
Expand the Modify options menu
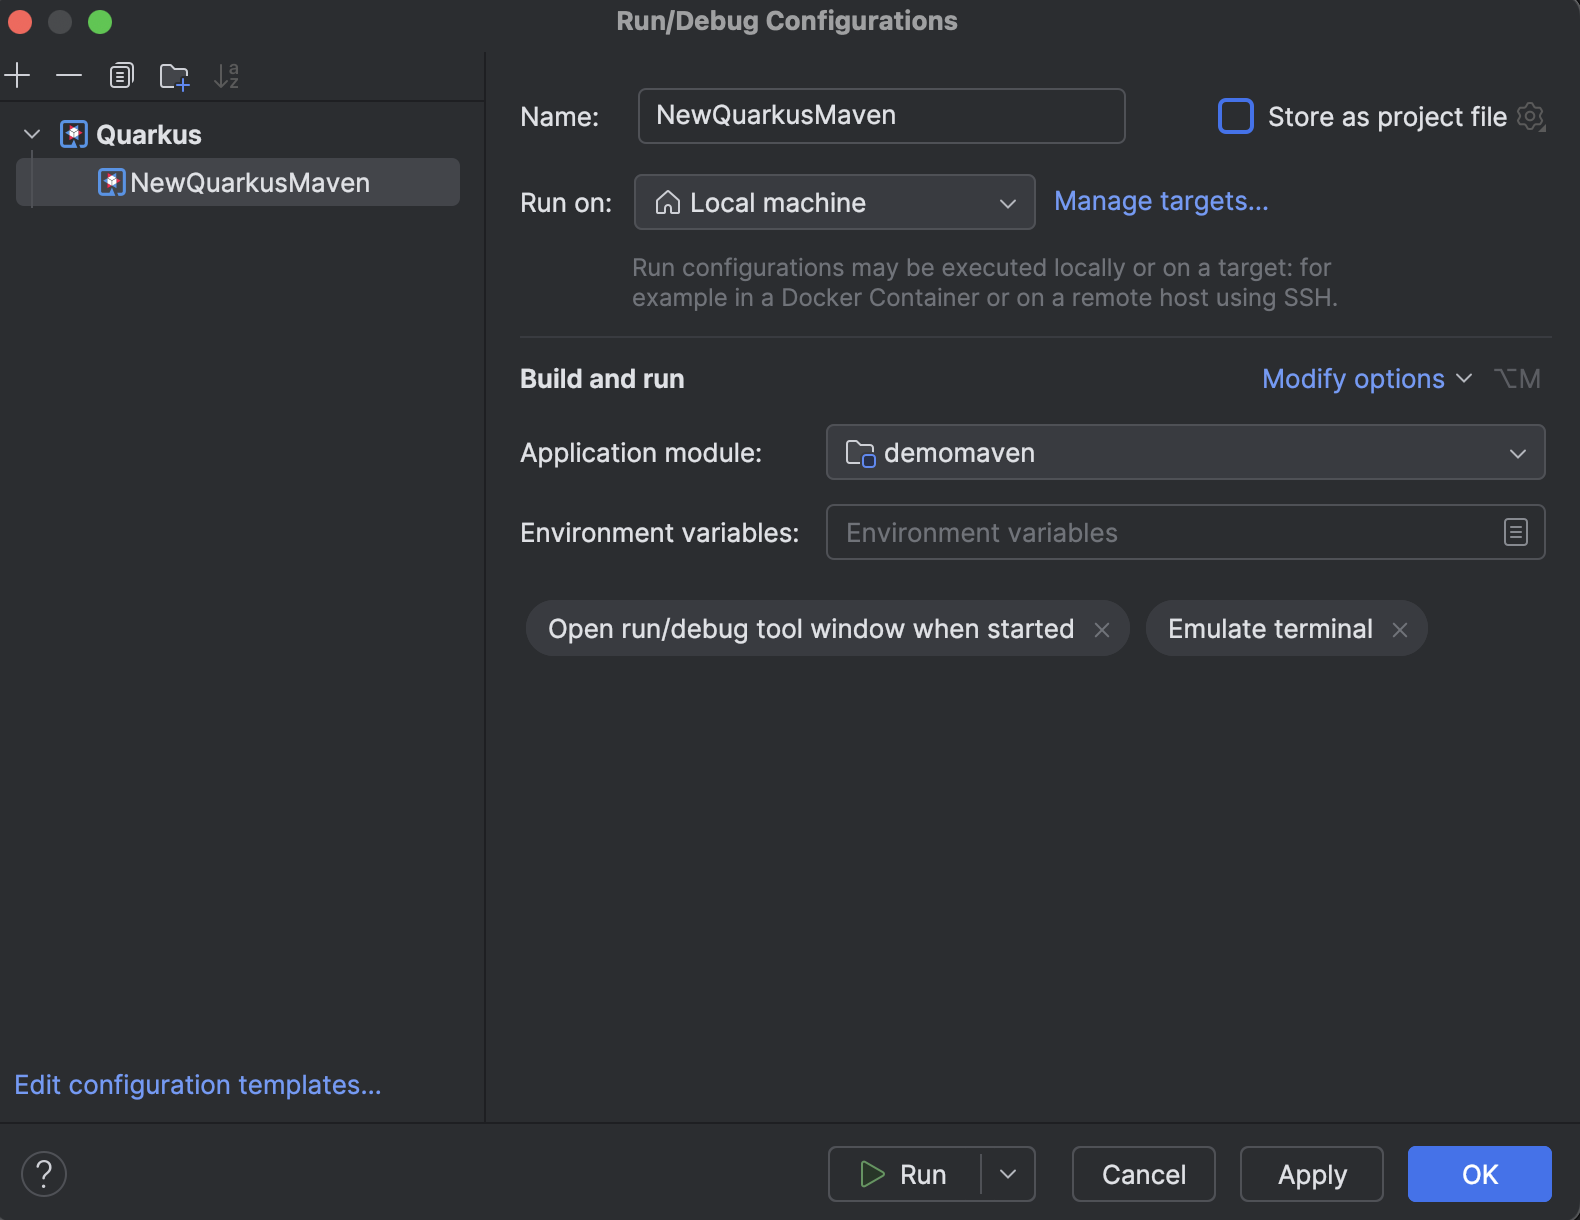(x=1366, y=379)
